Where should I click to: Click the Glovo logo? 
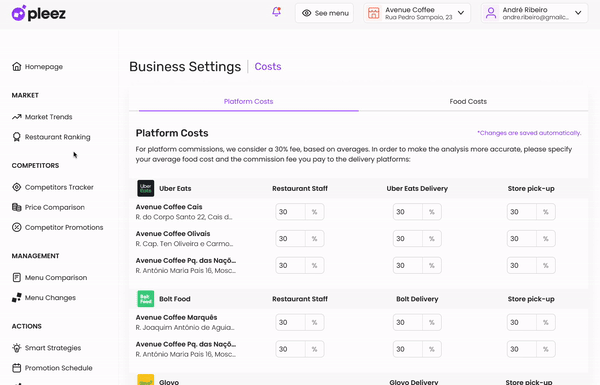pos(145,380)
